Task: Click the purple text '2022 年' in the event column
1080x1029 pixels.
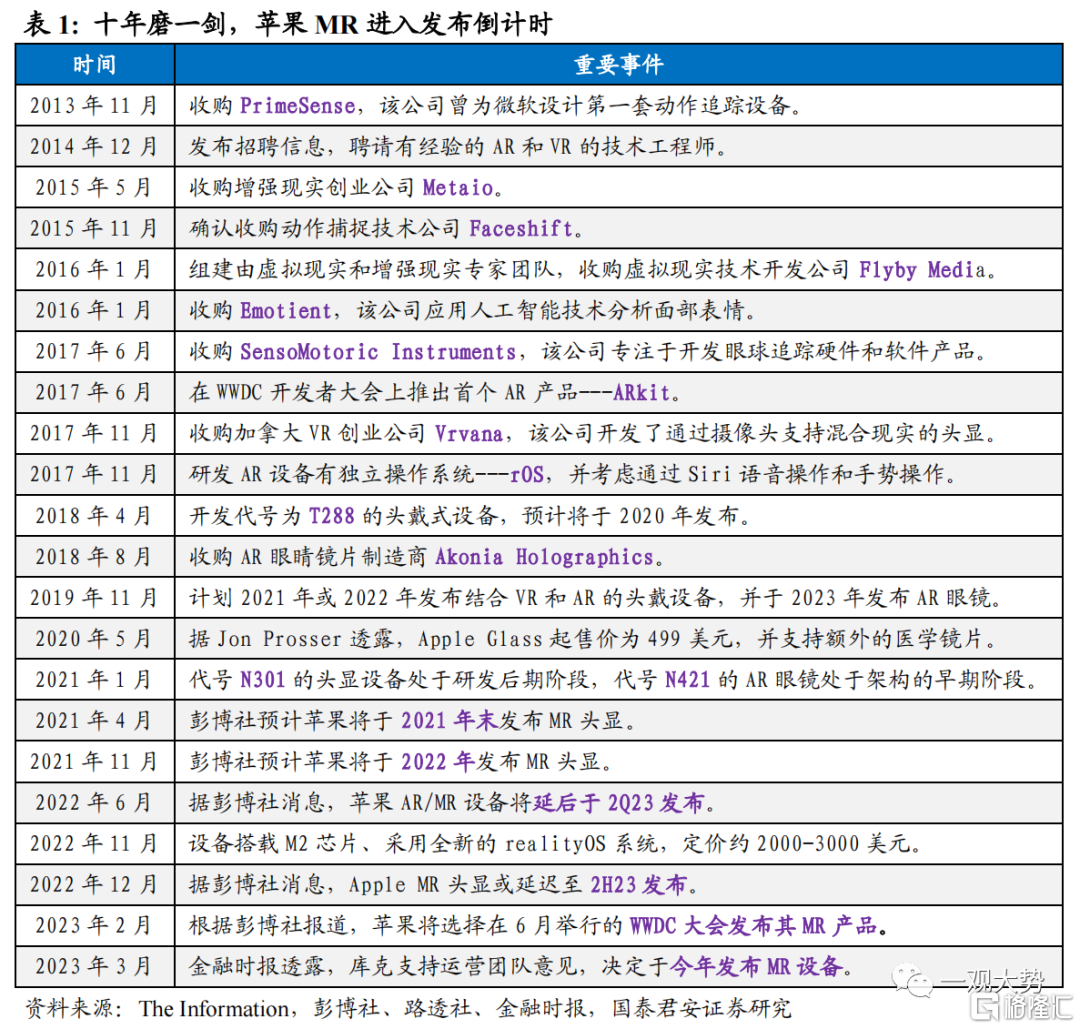Action: pos(438,762)
